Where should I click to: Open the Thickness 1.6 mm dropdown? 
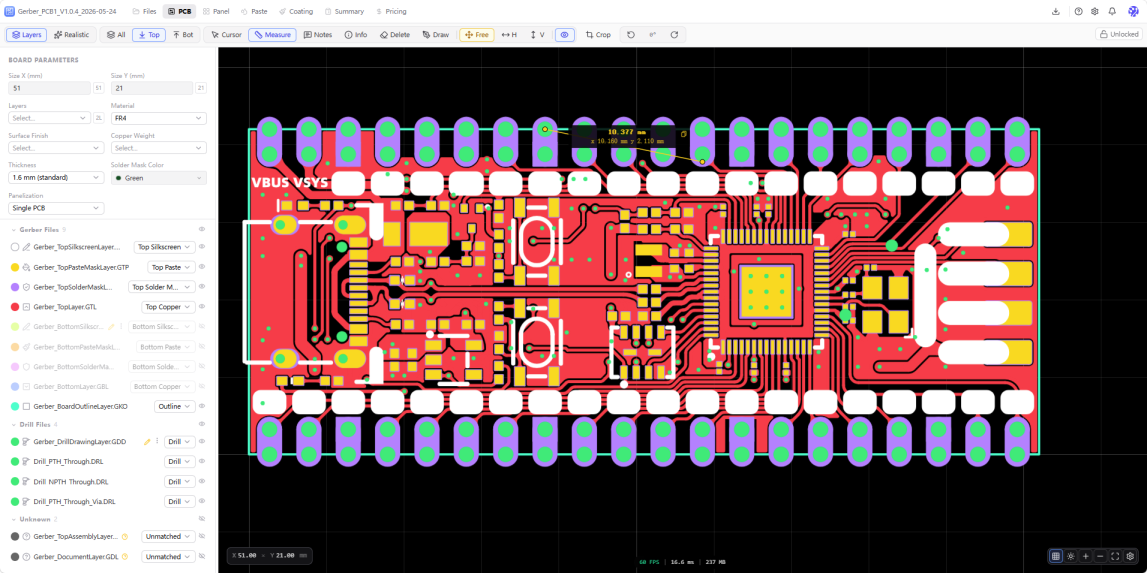coord(56,178)
